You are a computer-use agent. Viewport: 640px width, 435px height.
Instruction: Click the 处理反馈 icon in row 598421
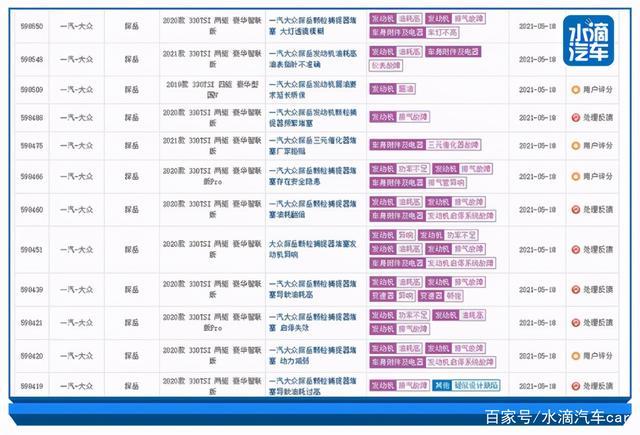576,323
